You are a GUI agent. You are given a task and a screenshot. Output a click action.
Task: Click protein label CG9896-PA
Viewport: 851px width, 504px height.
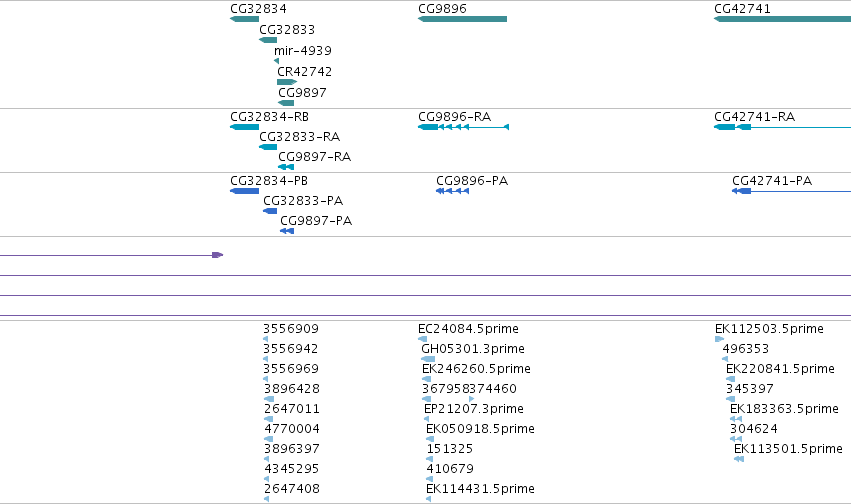[472, 181]
